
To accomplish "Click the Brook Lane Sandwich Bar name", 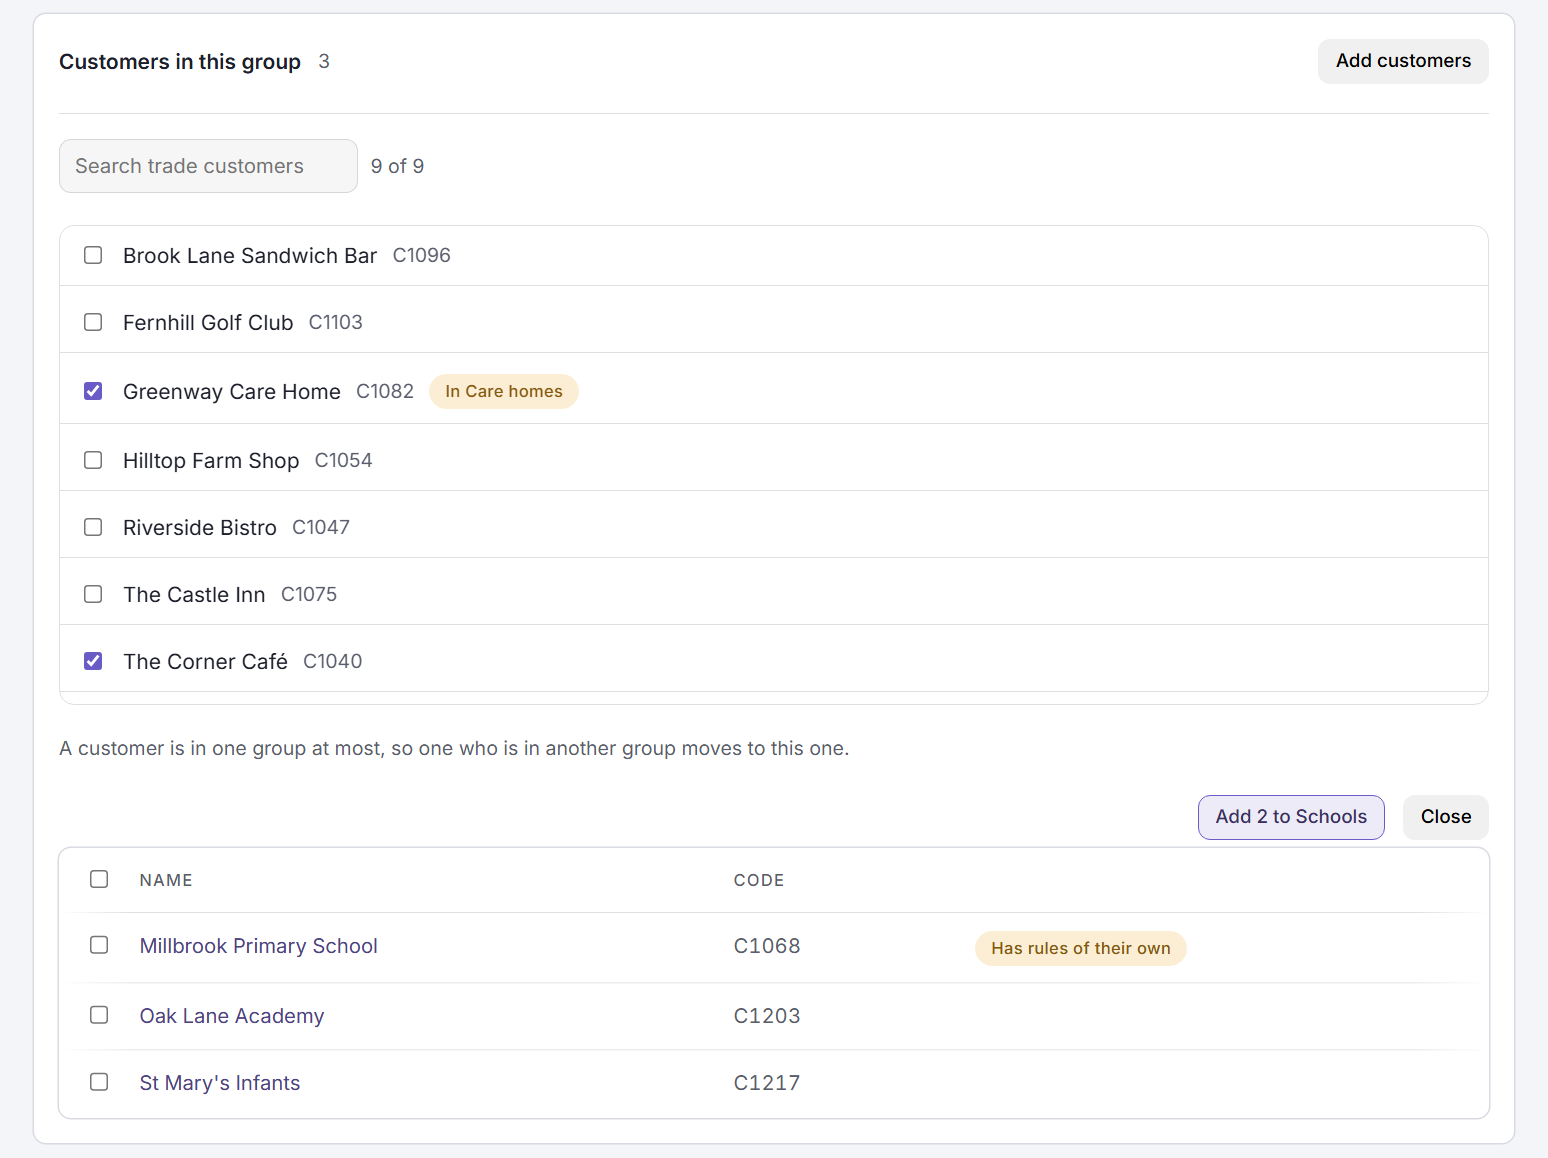I will [x=250, y=256].
